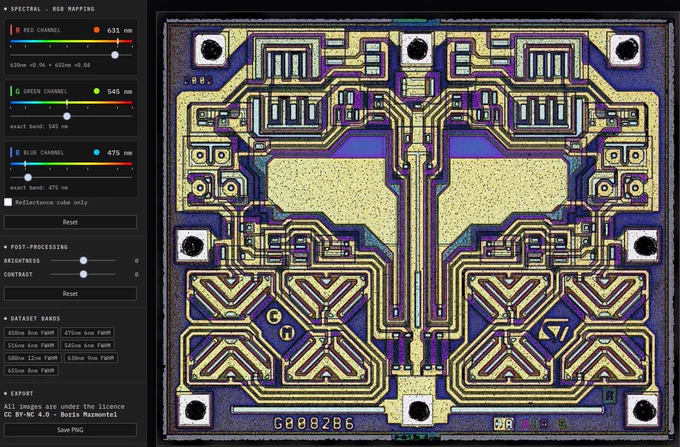Select the 450nm 8nm FWHM band
The image size is (680, 447).
[31, 333]
